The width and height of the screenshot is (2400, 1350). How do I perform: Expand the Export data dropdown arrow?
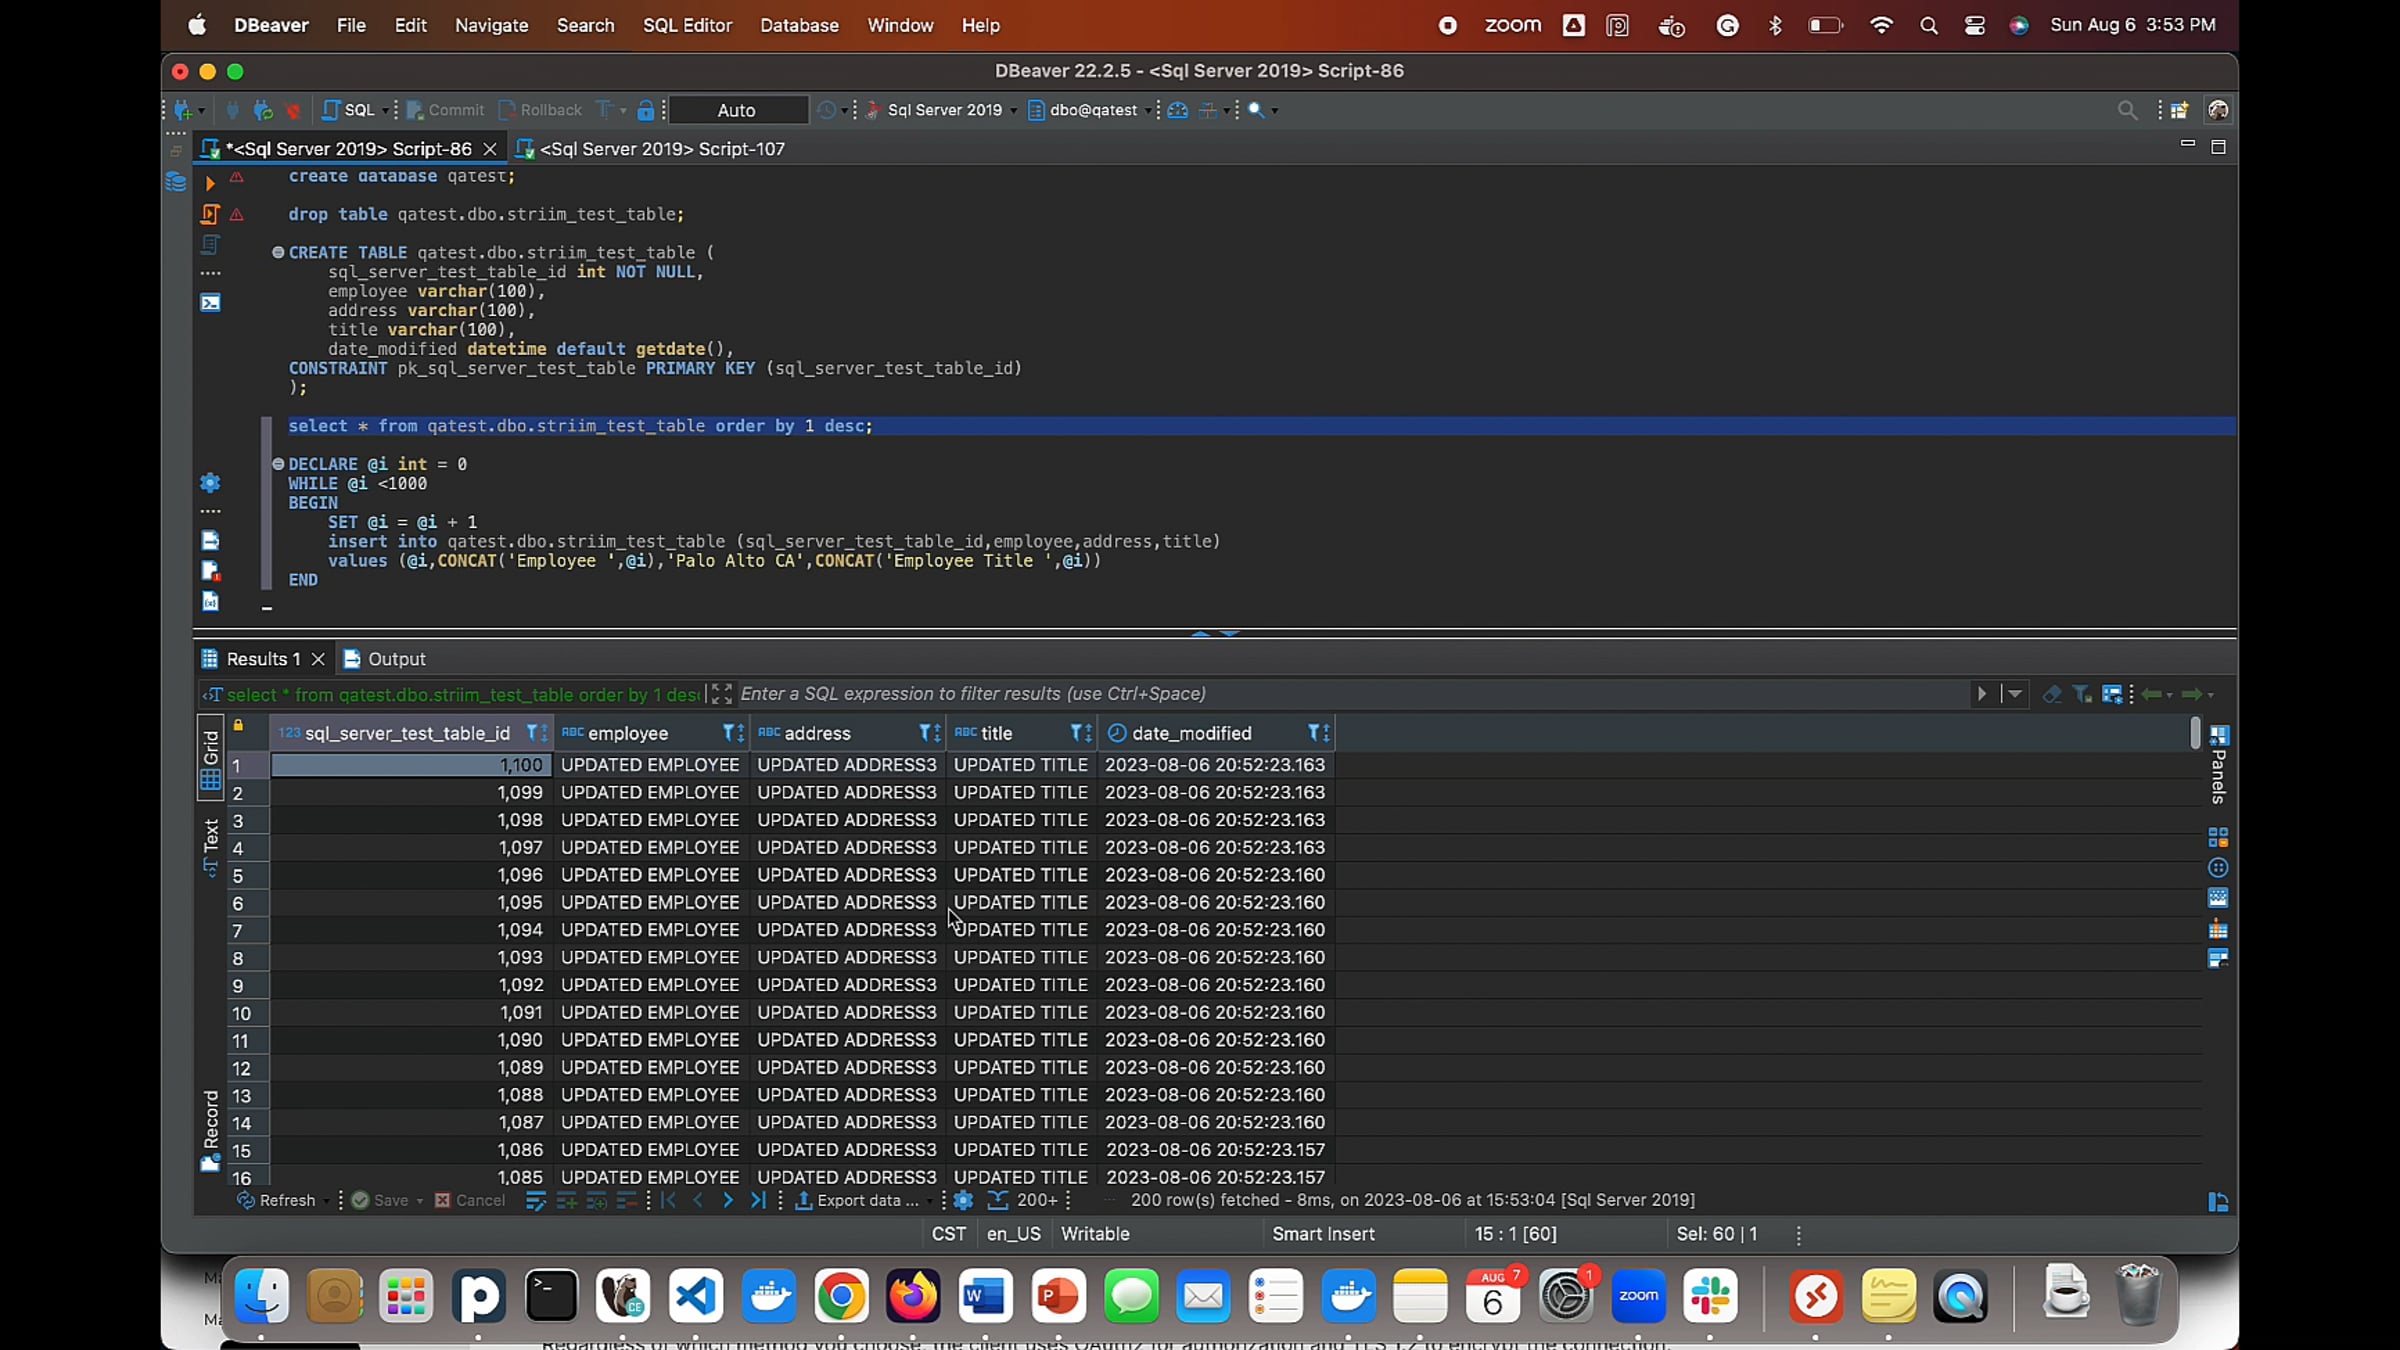click(929, 1200)
